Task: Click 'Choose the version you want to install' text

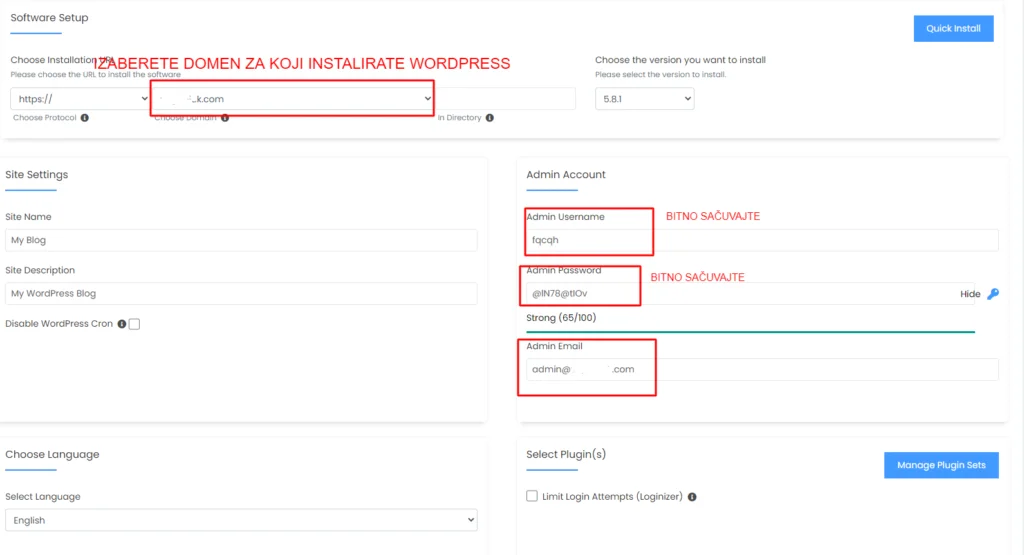Action: click(x=680, y=59)
